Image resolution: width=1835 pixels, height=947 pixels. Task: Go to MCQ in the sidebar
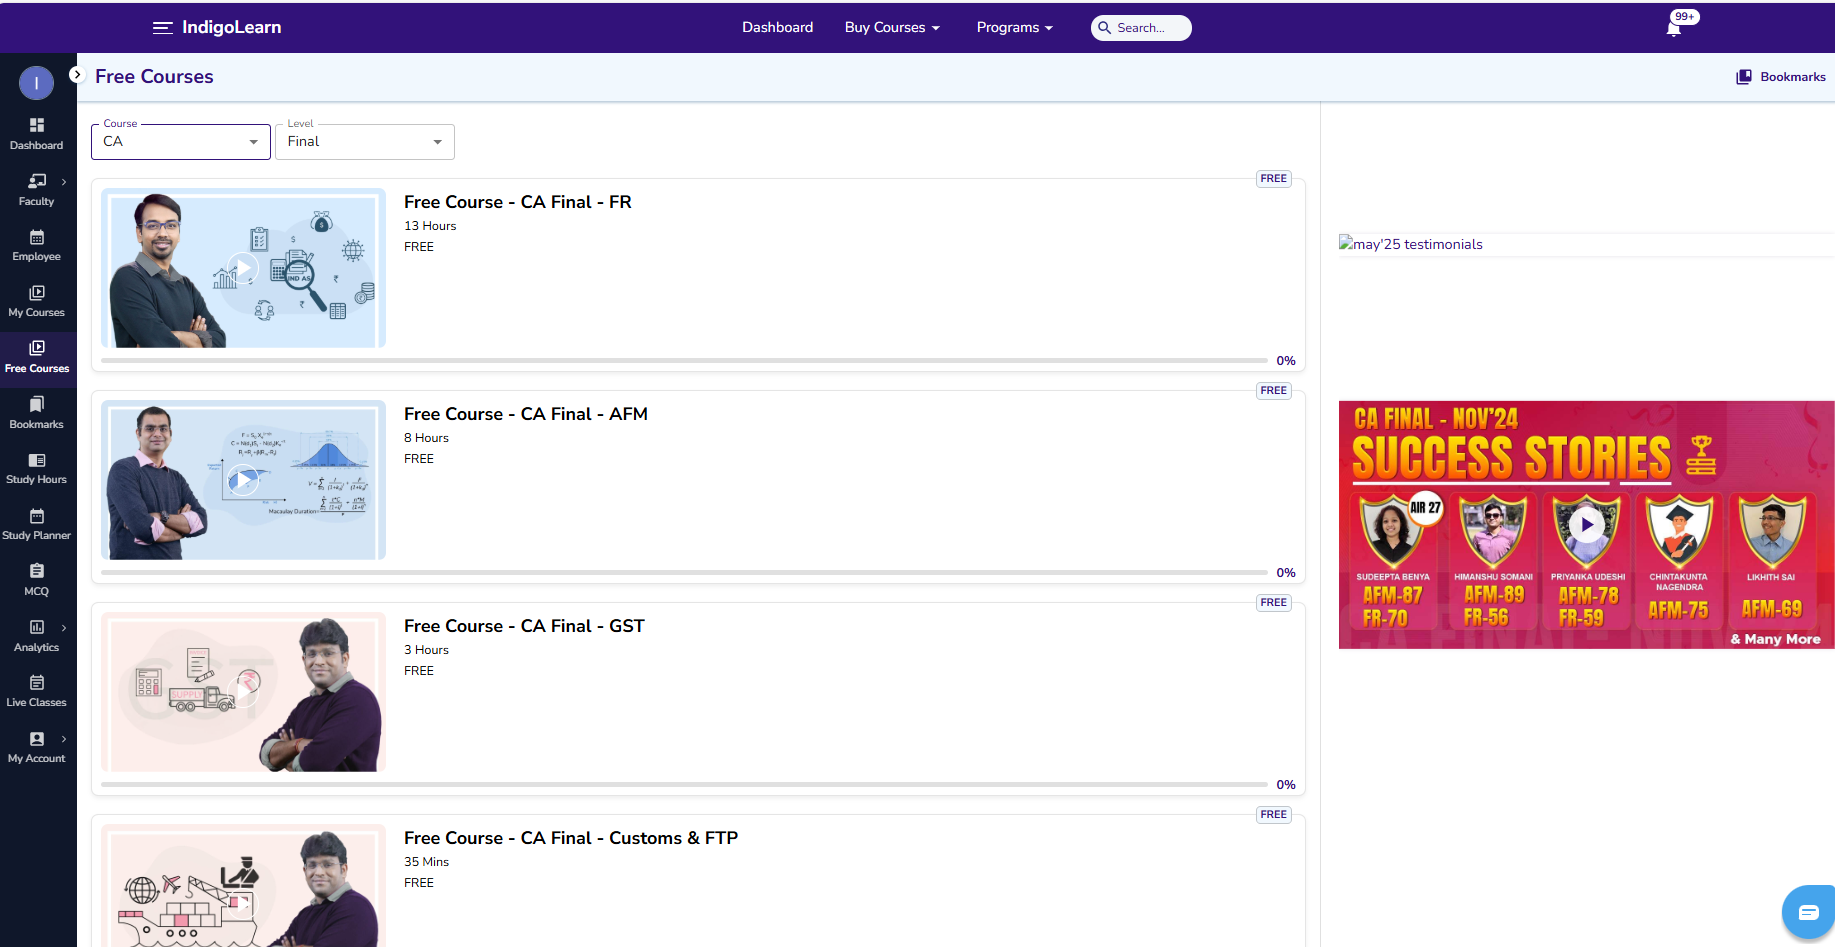(37, 580)
